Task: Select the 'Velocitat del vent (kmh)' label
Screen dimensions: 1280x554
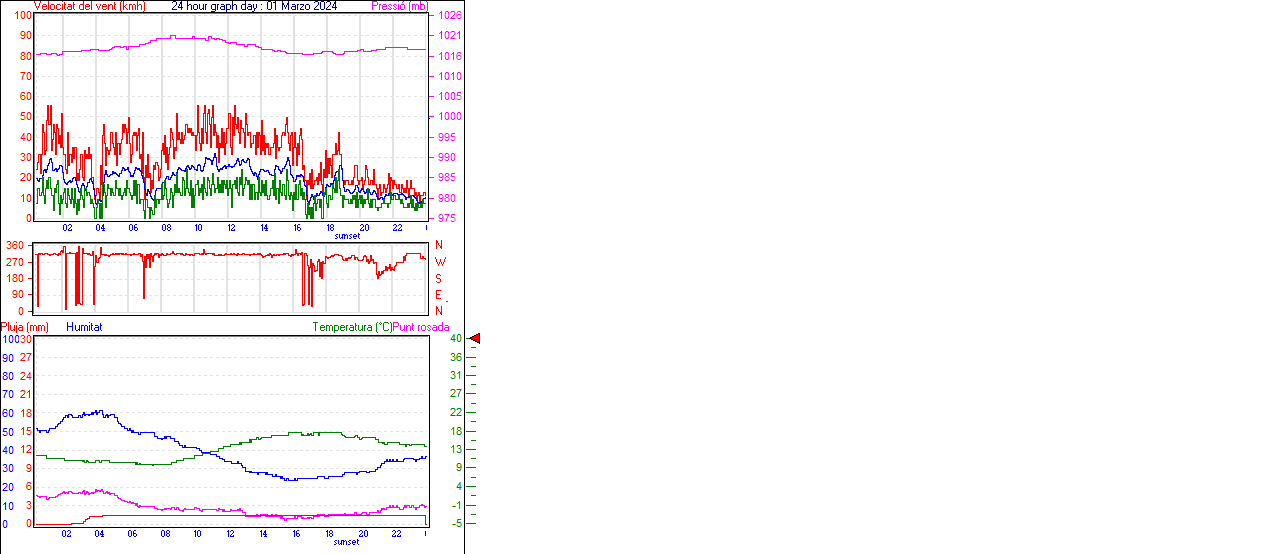Action: point(90,6)
